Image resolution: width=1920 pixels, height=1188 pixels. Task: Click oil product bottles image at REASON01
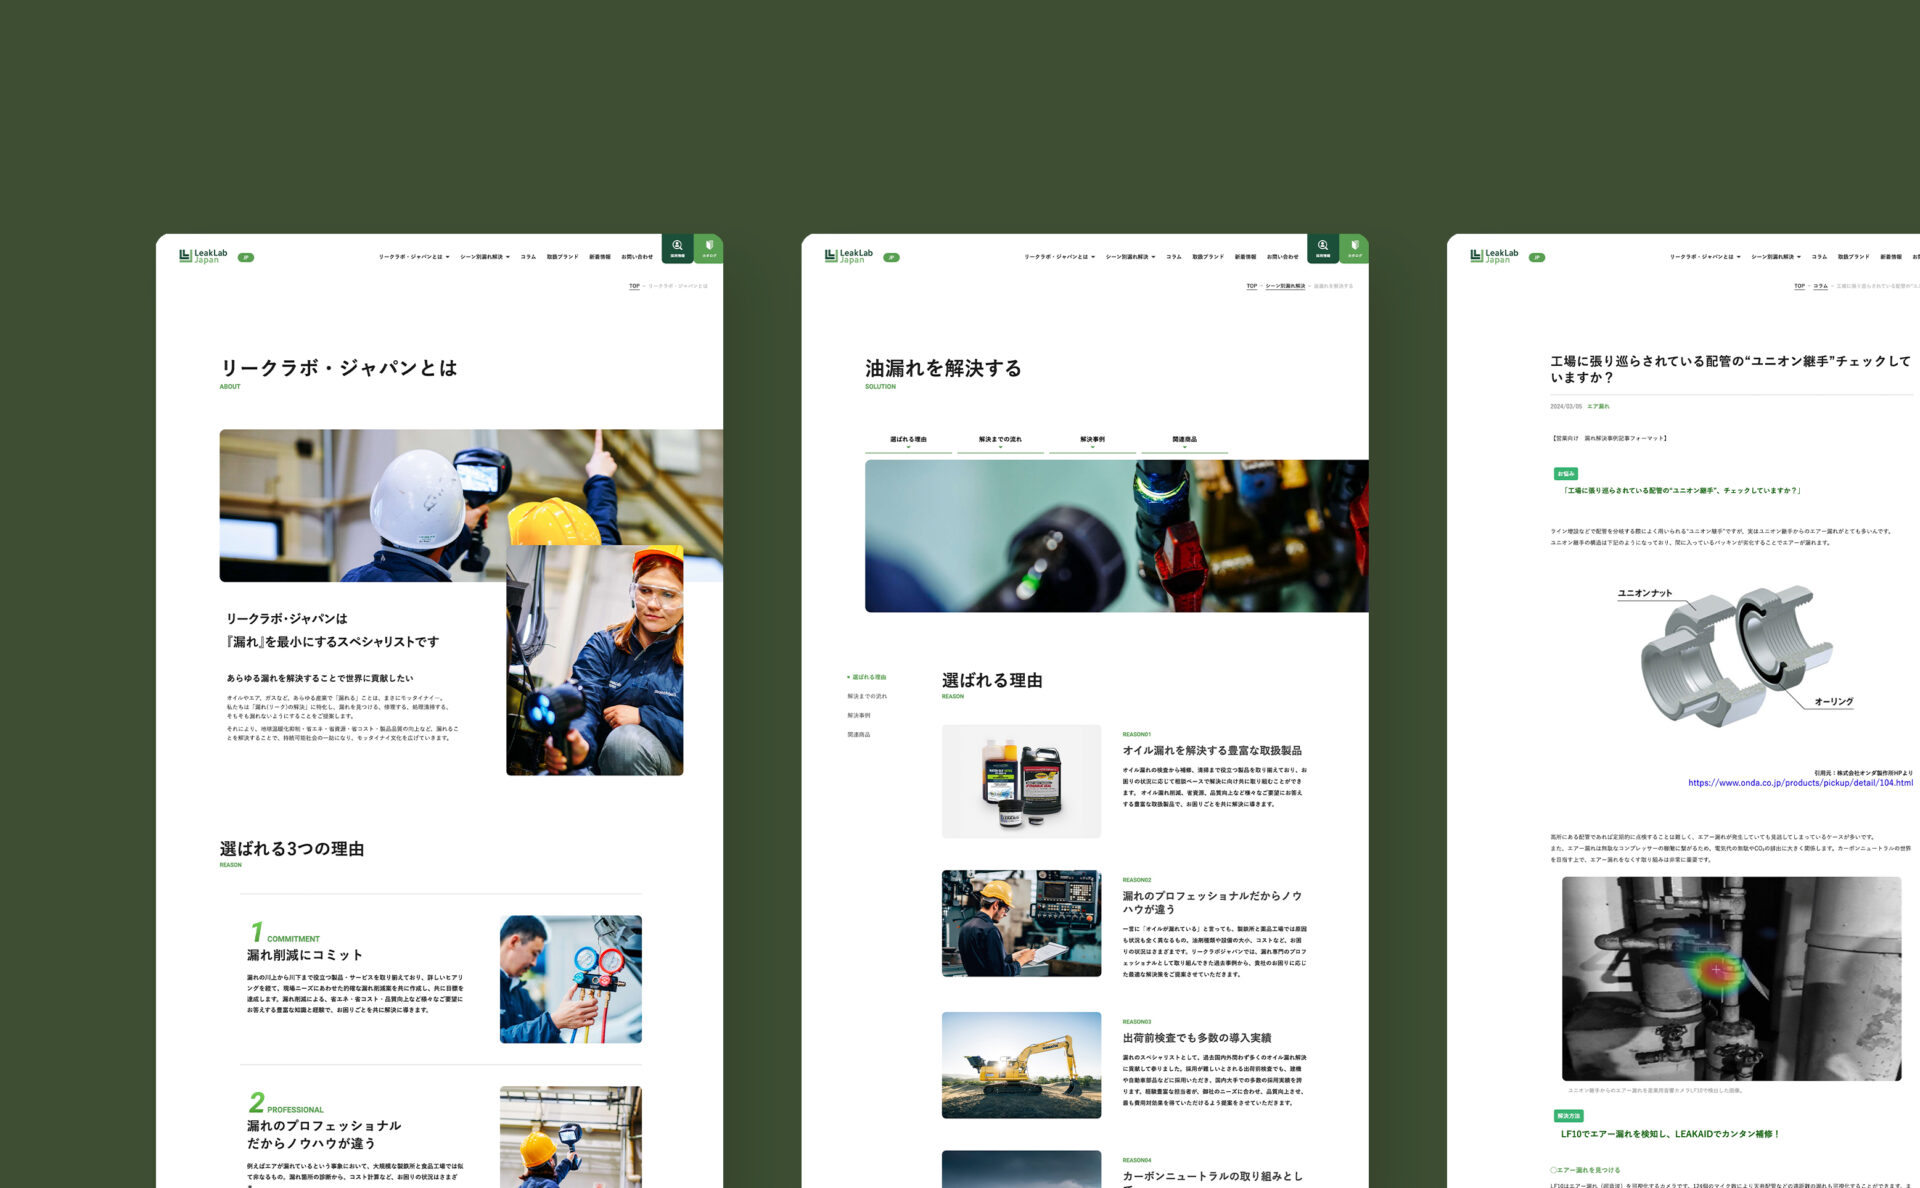tap(1021, 781)
